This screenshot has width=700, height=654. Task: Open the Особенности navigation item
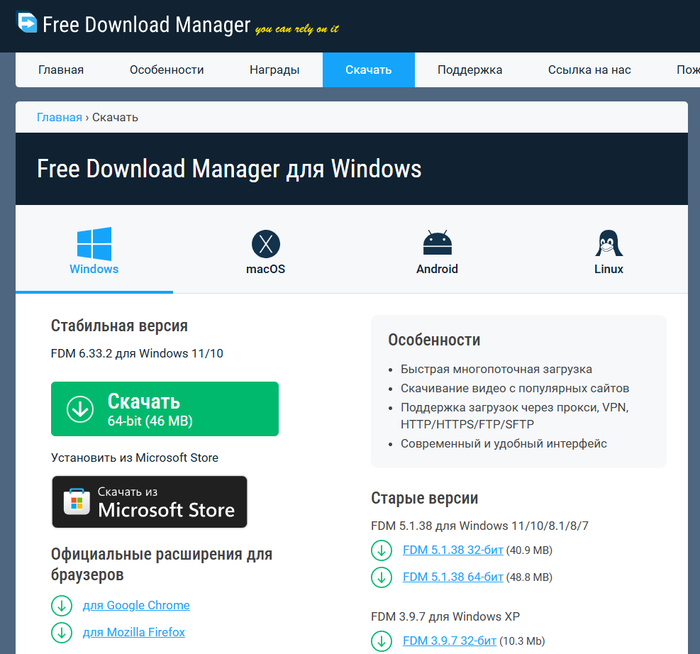pyautogui.click(x=167, y=70)
